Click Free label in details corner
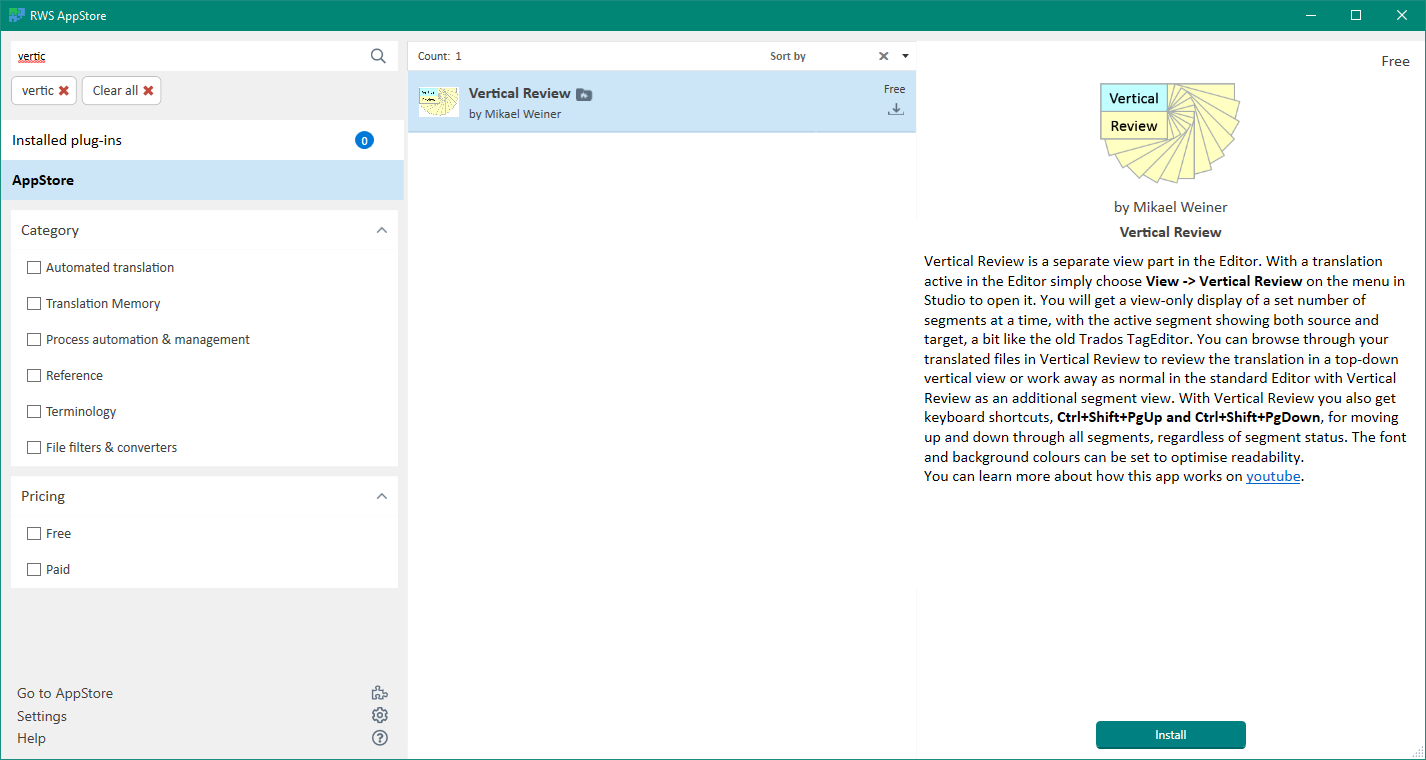This screenshot has height=760, width=1426. [1395, 61]
